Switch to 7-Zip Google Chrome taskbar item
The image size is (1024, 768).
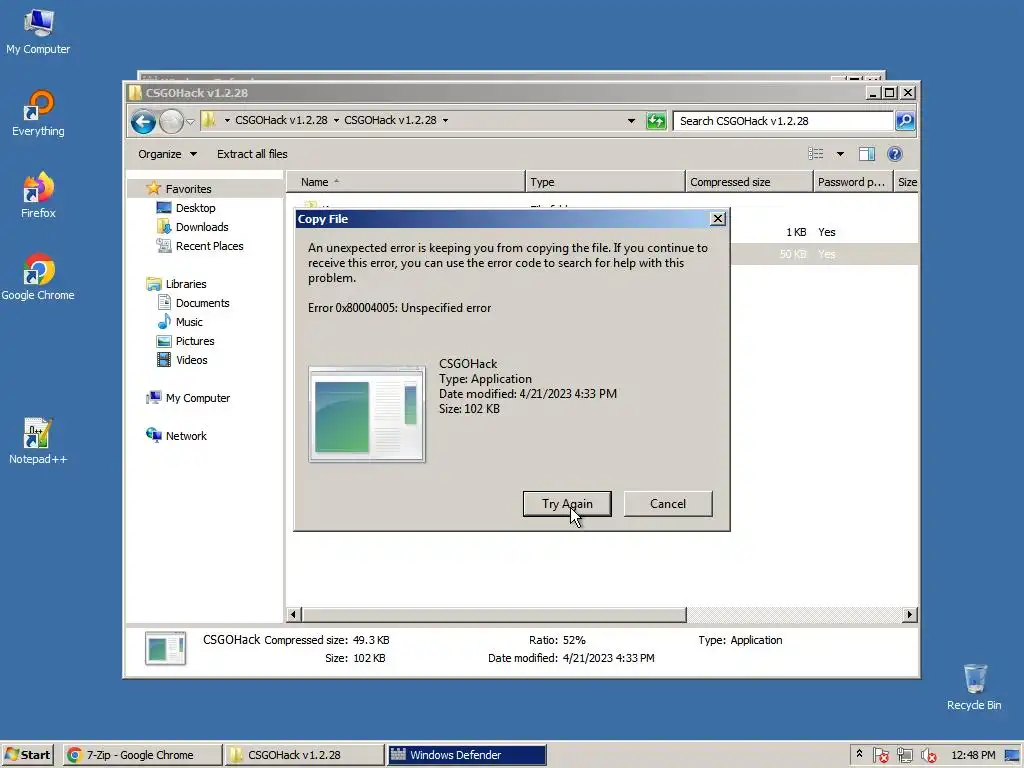143,755
